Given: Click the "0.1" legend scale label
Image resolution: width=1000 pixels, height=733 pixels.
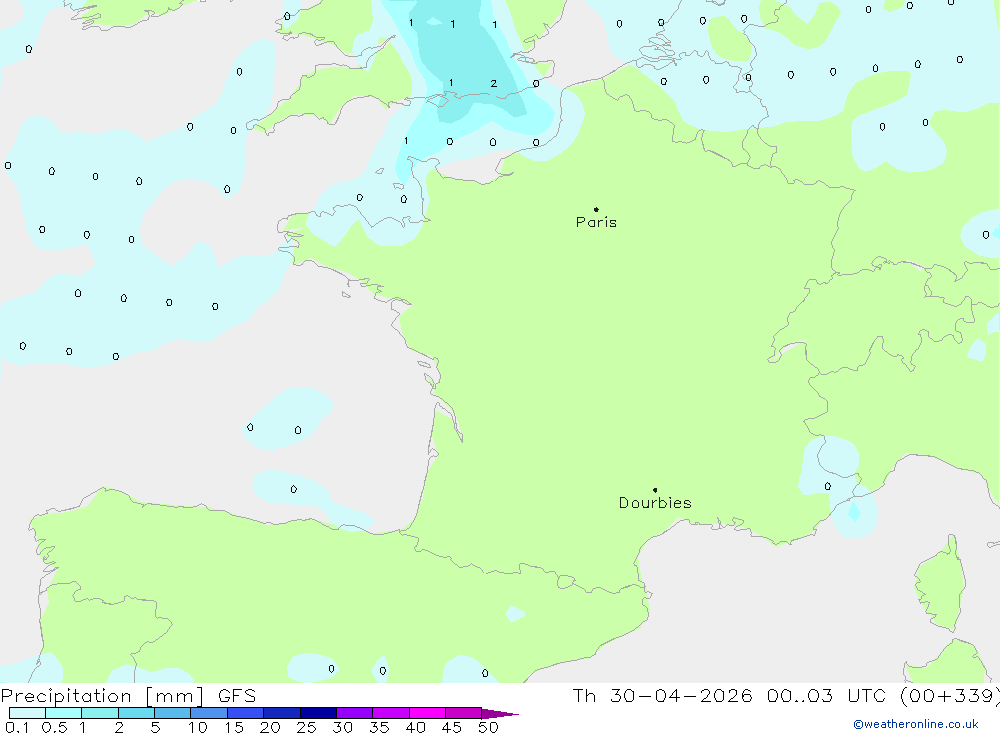Looking at the screenshot, I should tap(17, 727).
